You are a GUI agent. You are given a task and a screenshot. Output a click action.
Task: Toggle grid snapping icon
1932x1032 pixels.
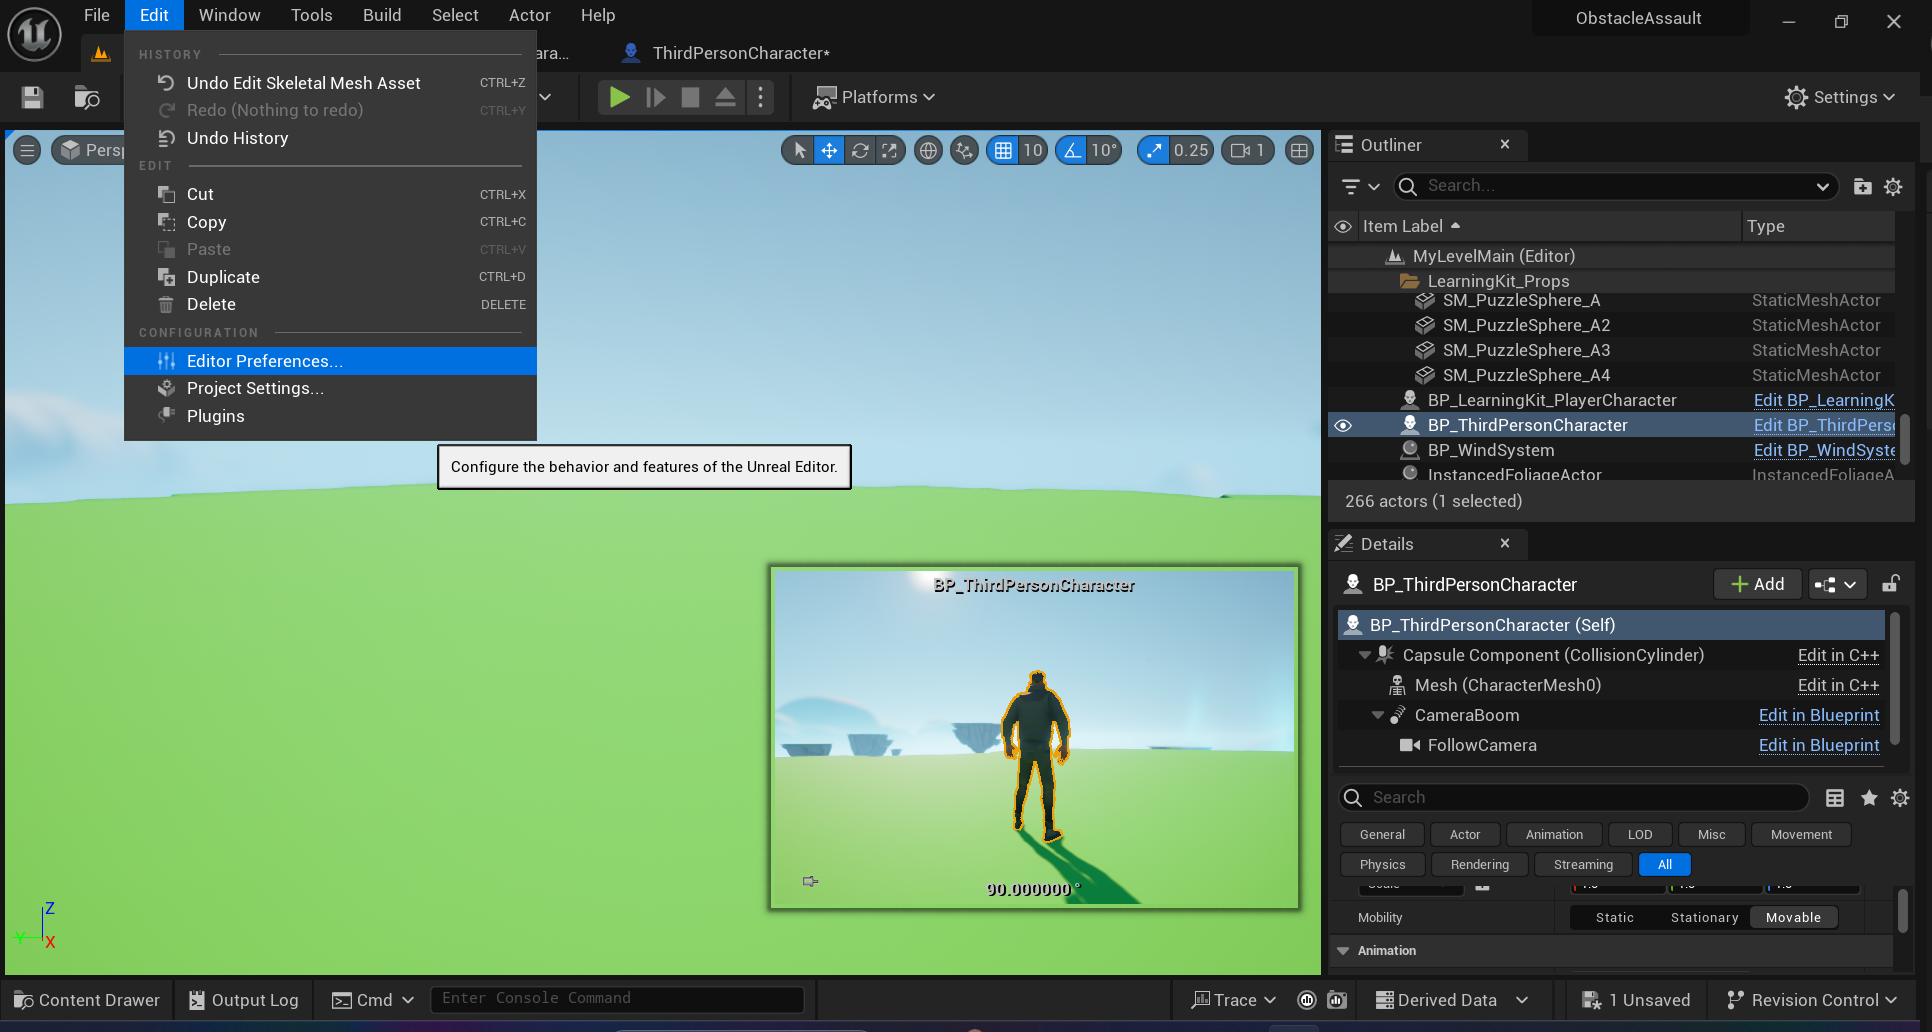1003,150
